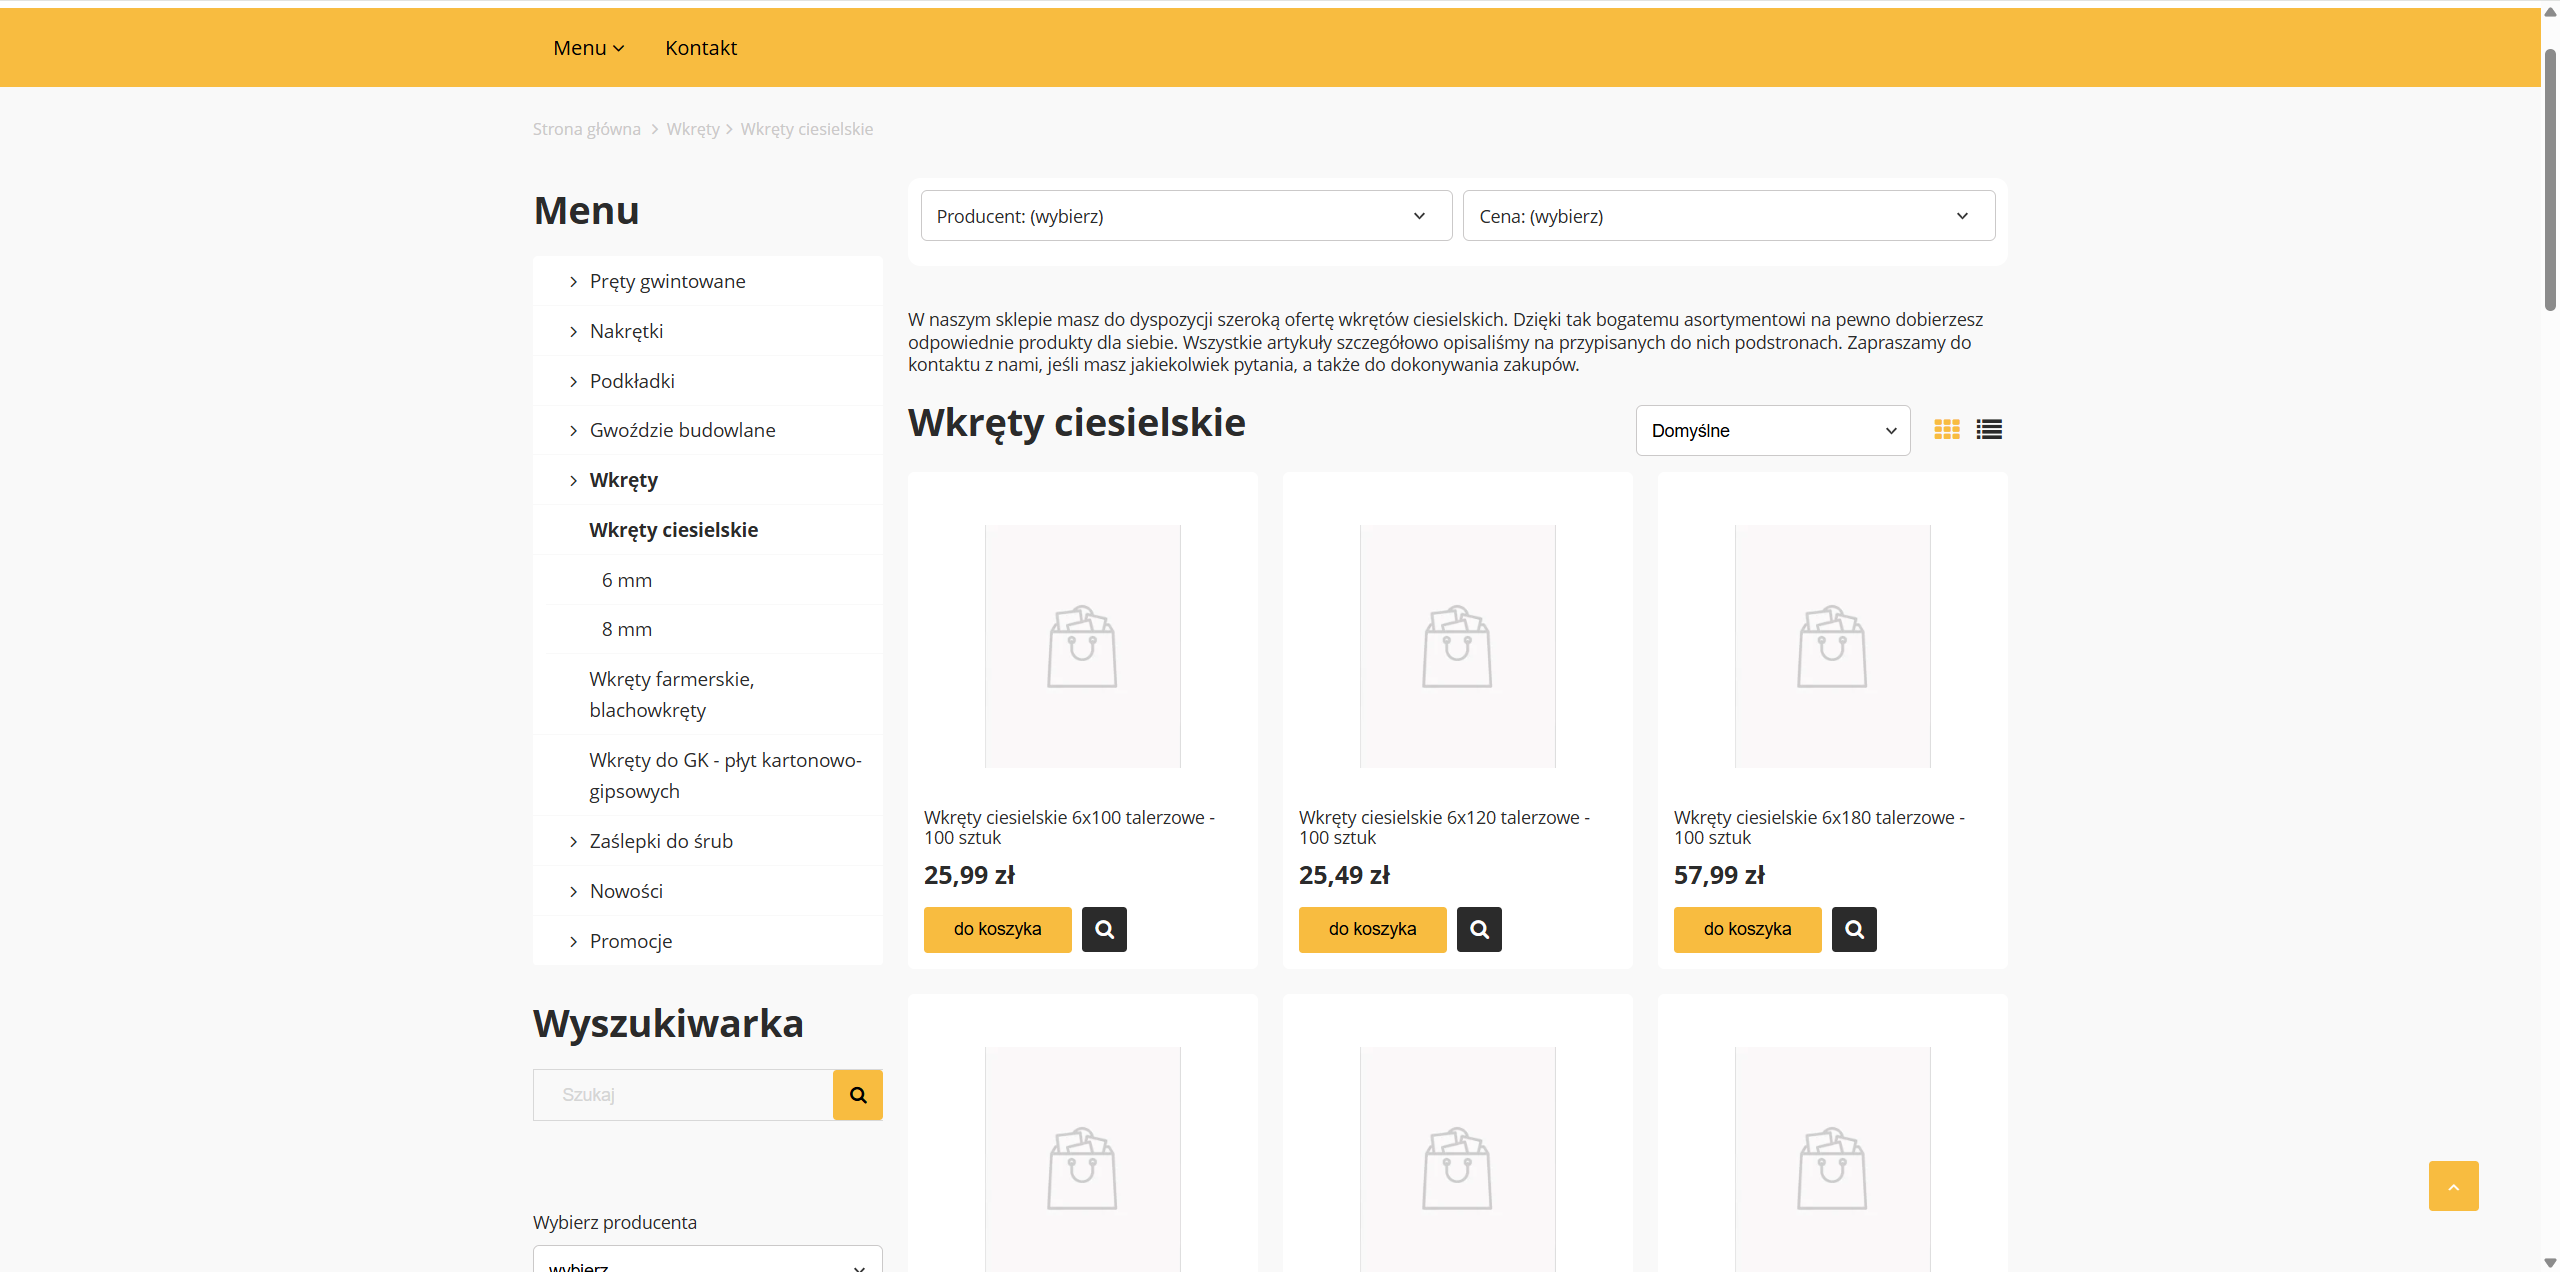Open the Kontakt page from top bar
Screen dimensions: 2560x1272
tap(700, 47)
